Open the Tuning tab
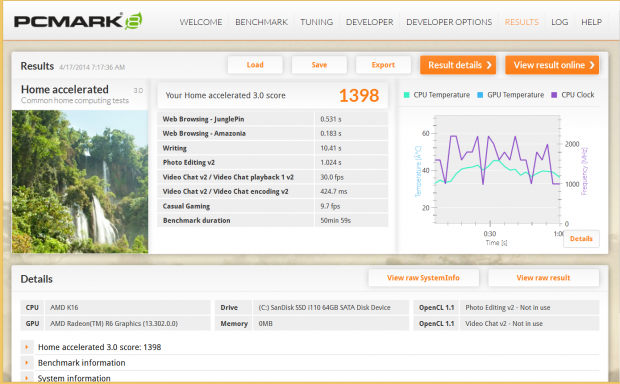The width and height of the screenshot is (620, 384). pos(316,22)
